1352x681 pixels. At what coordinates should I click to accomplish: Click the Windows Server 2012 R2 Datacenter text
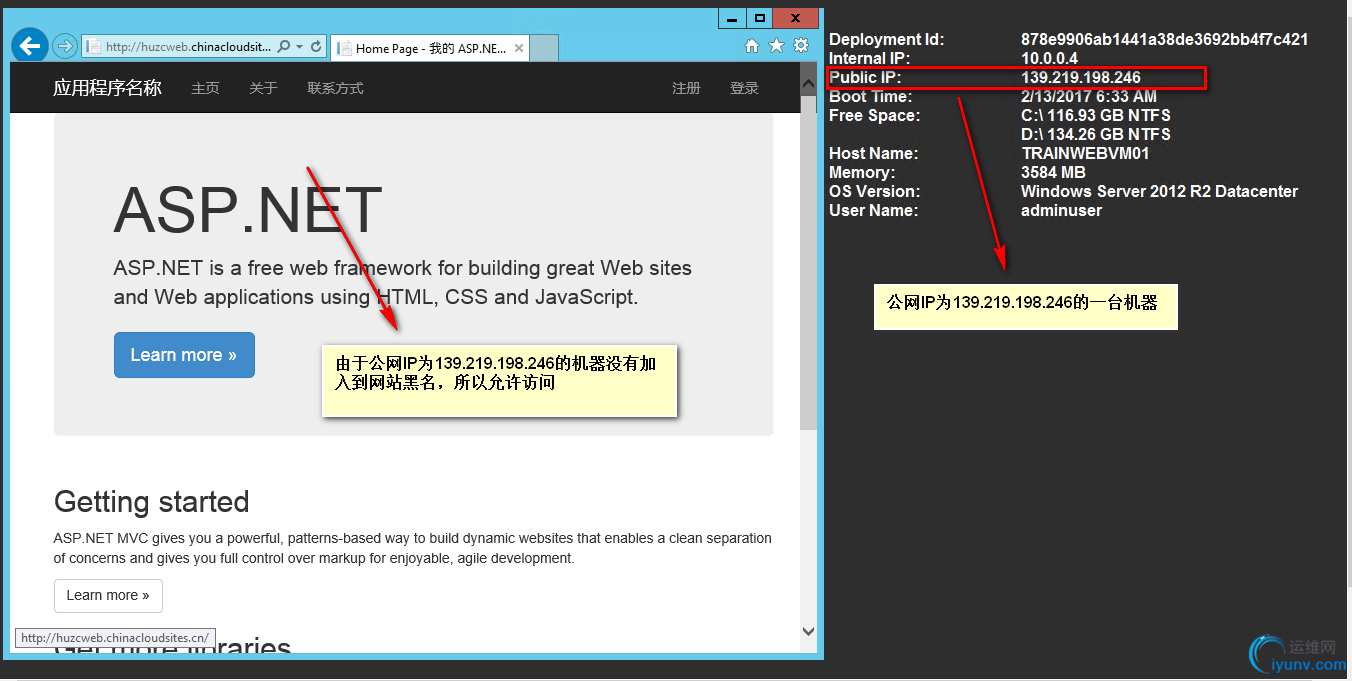[x=1159, y=191]
